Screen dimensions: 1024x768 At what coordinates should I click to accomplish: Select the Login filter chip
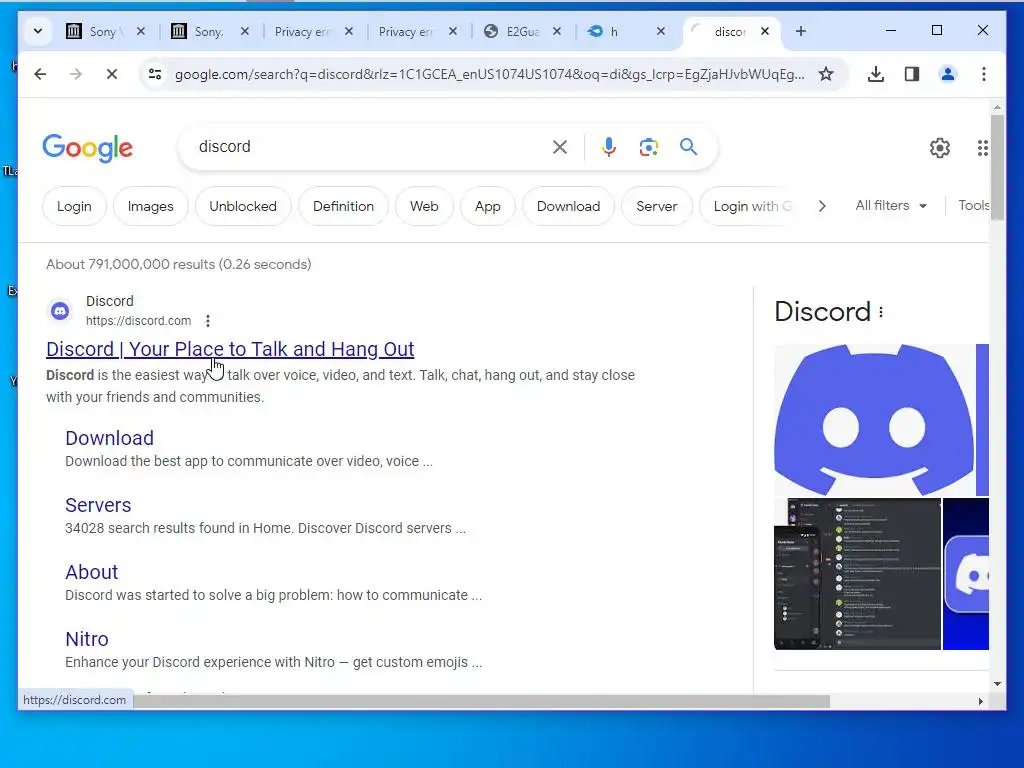pos(74,206)
